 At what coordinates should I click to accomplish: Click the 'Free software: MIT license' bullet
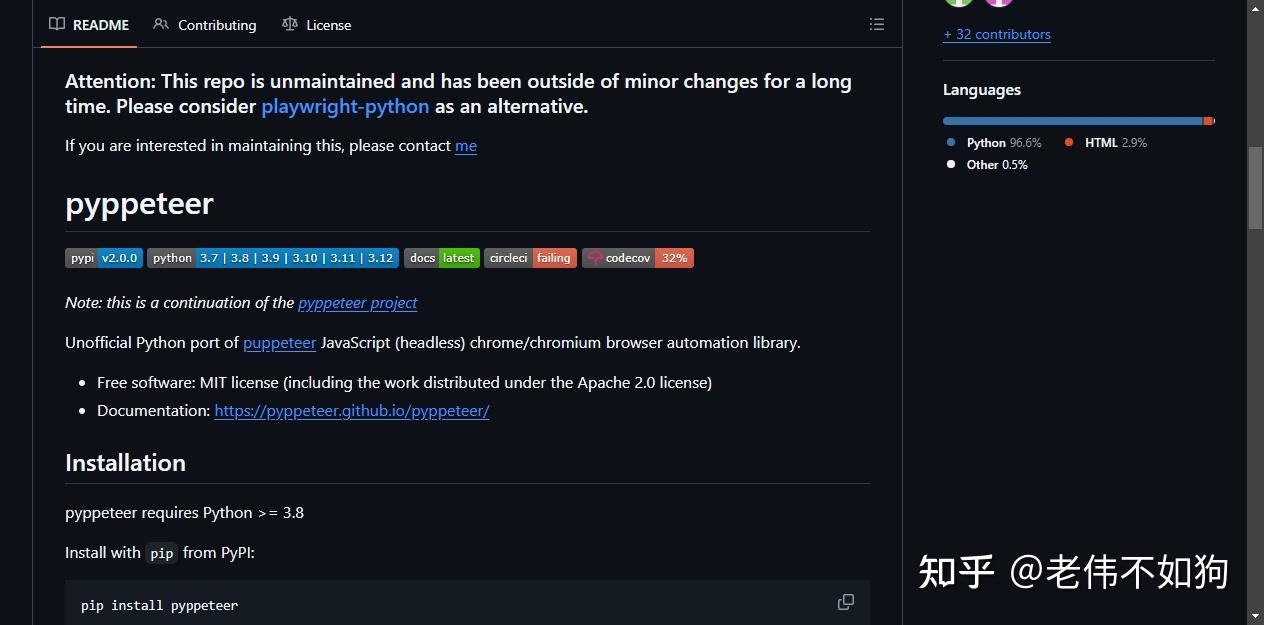tap(404, 382)
